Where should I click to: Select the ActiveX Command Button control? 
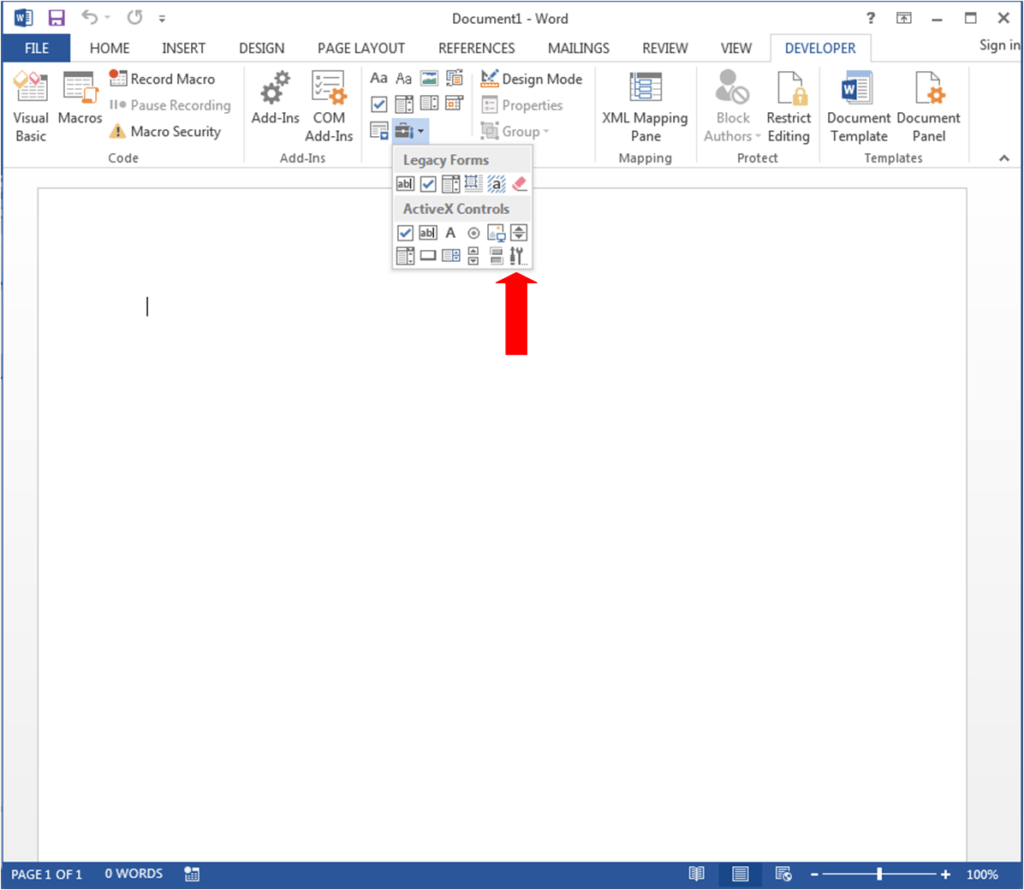pyautogui.click(x=428, y=255)
